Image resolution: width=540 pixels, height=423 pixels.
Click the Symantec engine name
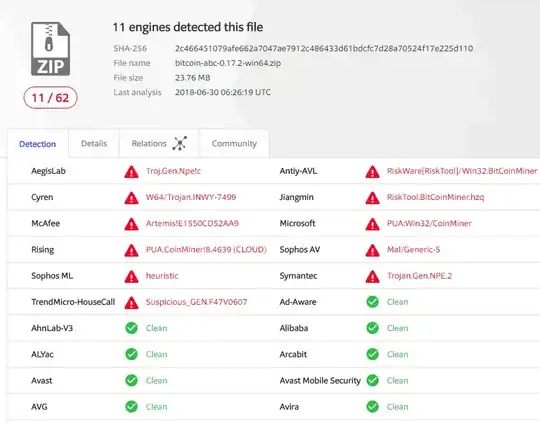click(298, 276)
